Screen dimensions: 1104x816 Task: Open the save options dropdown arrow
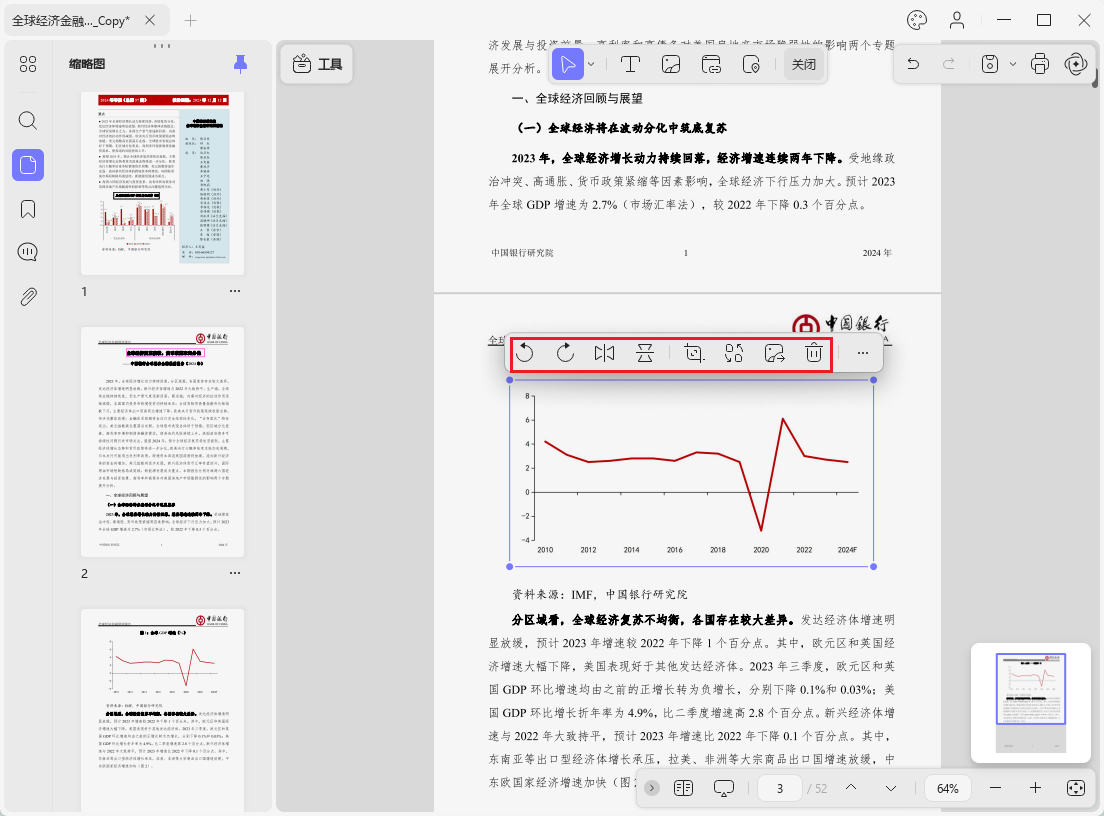pos(1013,64)
